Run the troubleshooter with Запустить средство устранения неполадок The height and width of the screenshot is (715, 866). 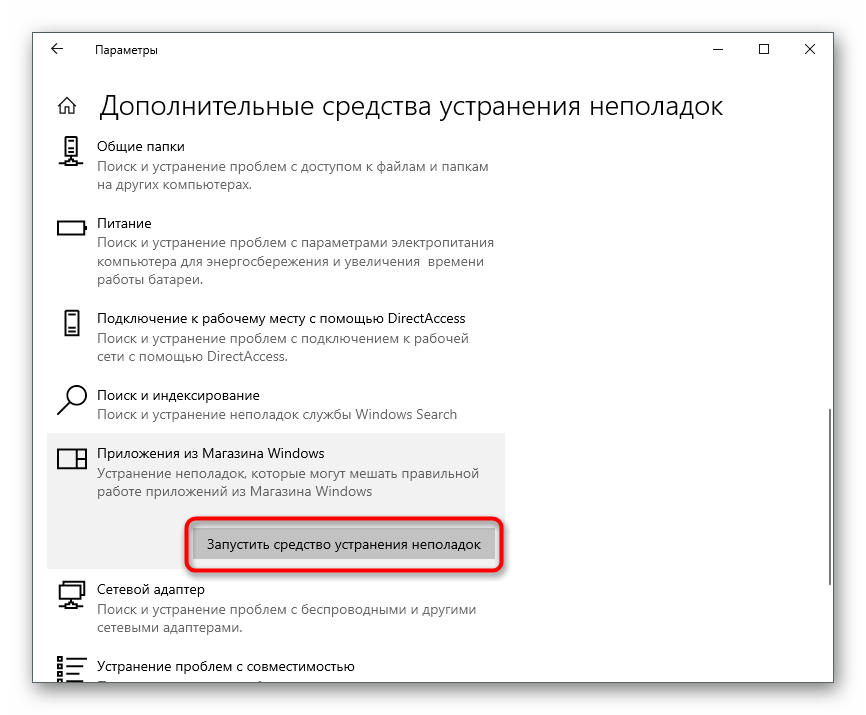point(344,544)
